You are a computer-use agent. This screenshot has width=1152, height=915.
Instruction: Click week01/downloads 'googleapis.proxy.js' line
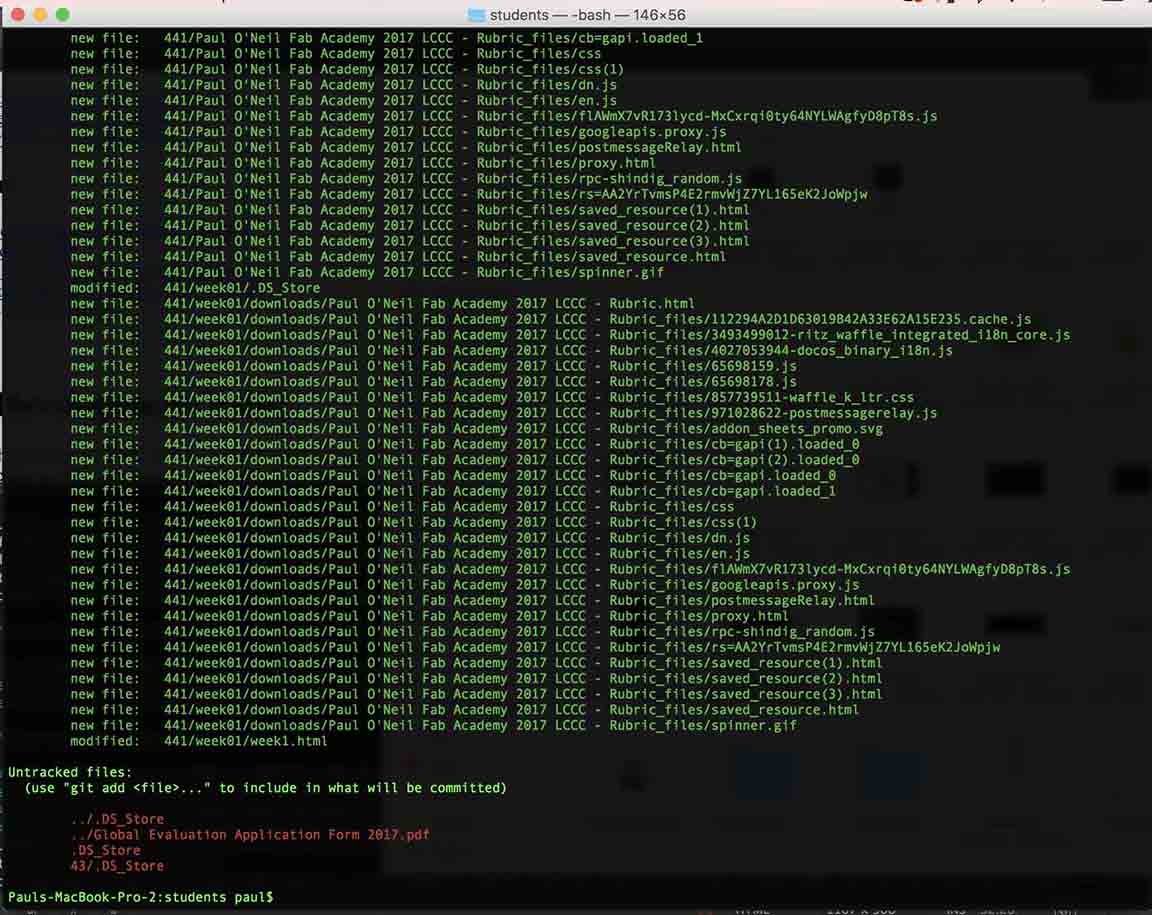point(464,585)
